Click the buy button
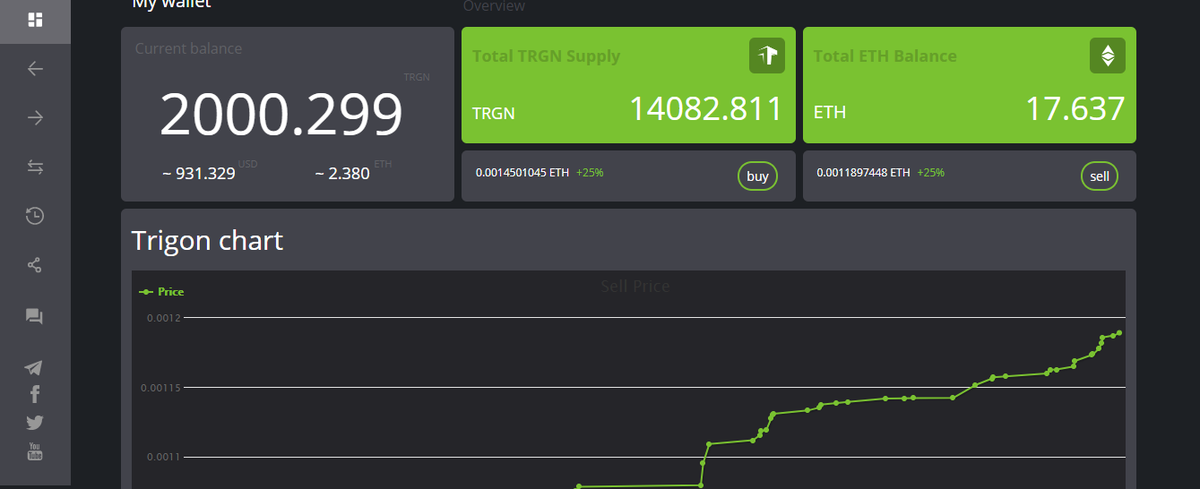The width and height of the screenshot is (1200, 489). click(x=758, y=176)
